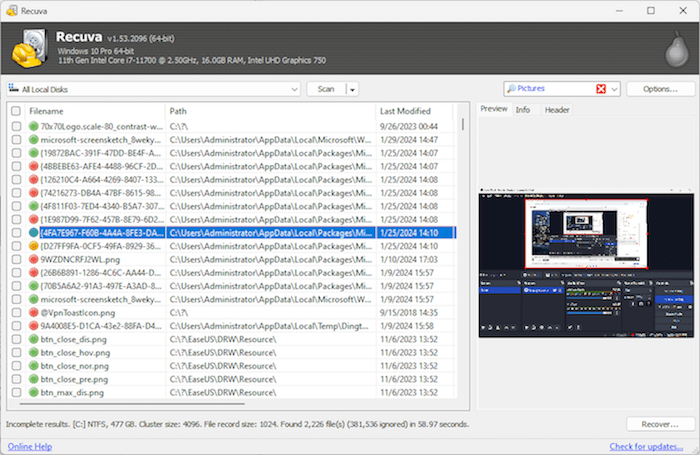Check the box for btn_close_nor.png
Viewport: 700px width, 455px height.
[x=16, y=366]
